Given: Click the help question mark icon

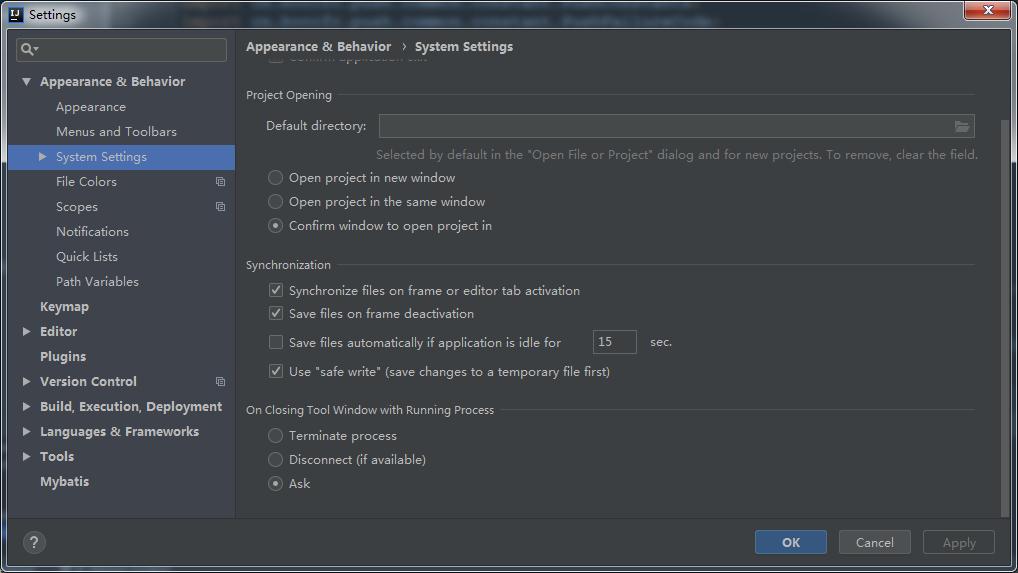Looking at the screenshot, I should pos(34,542).
